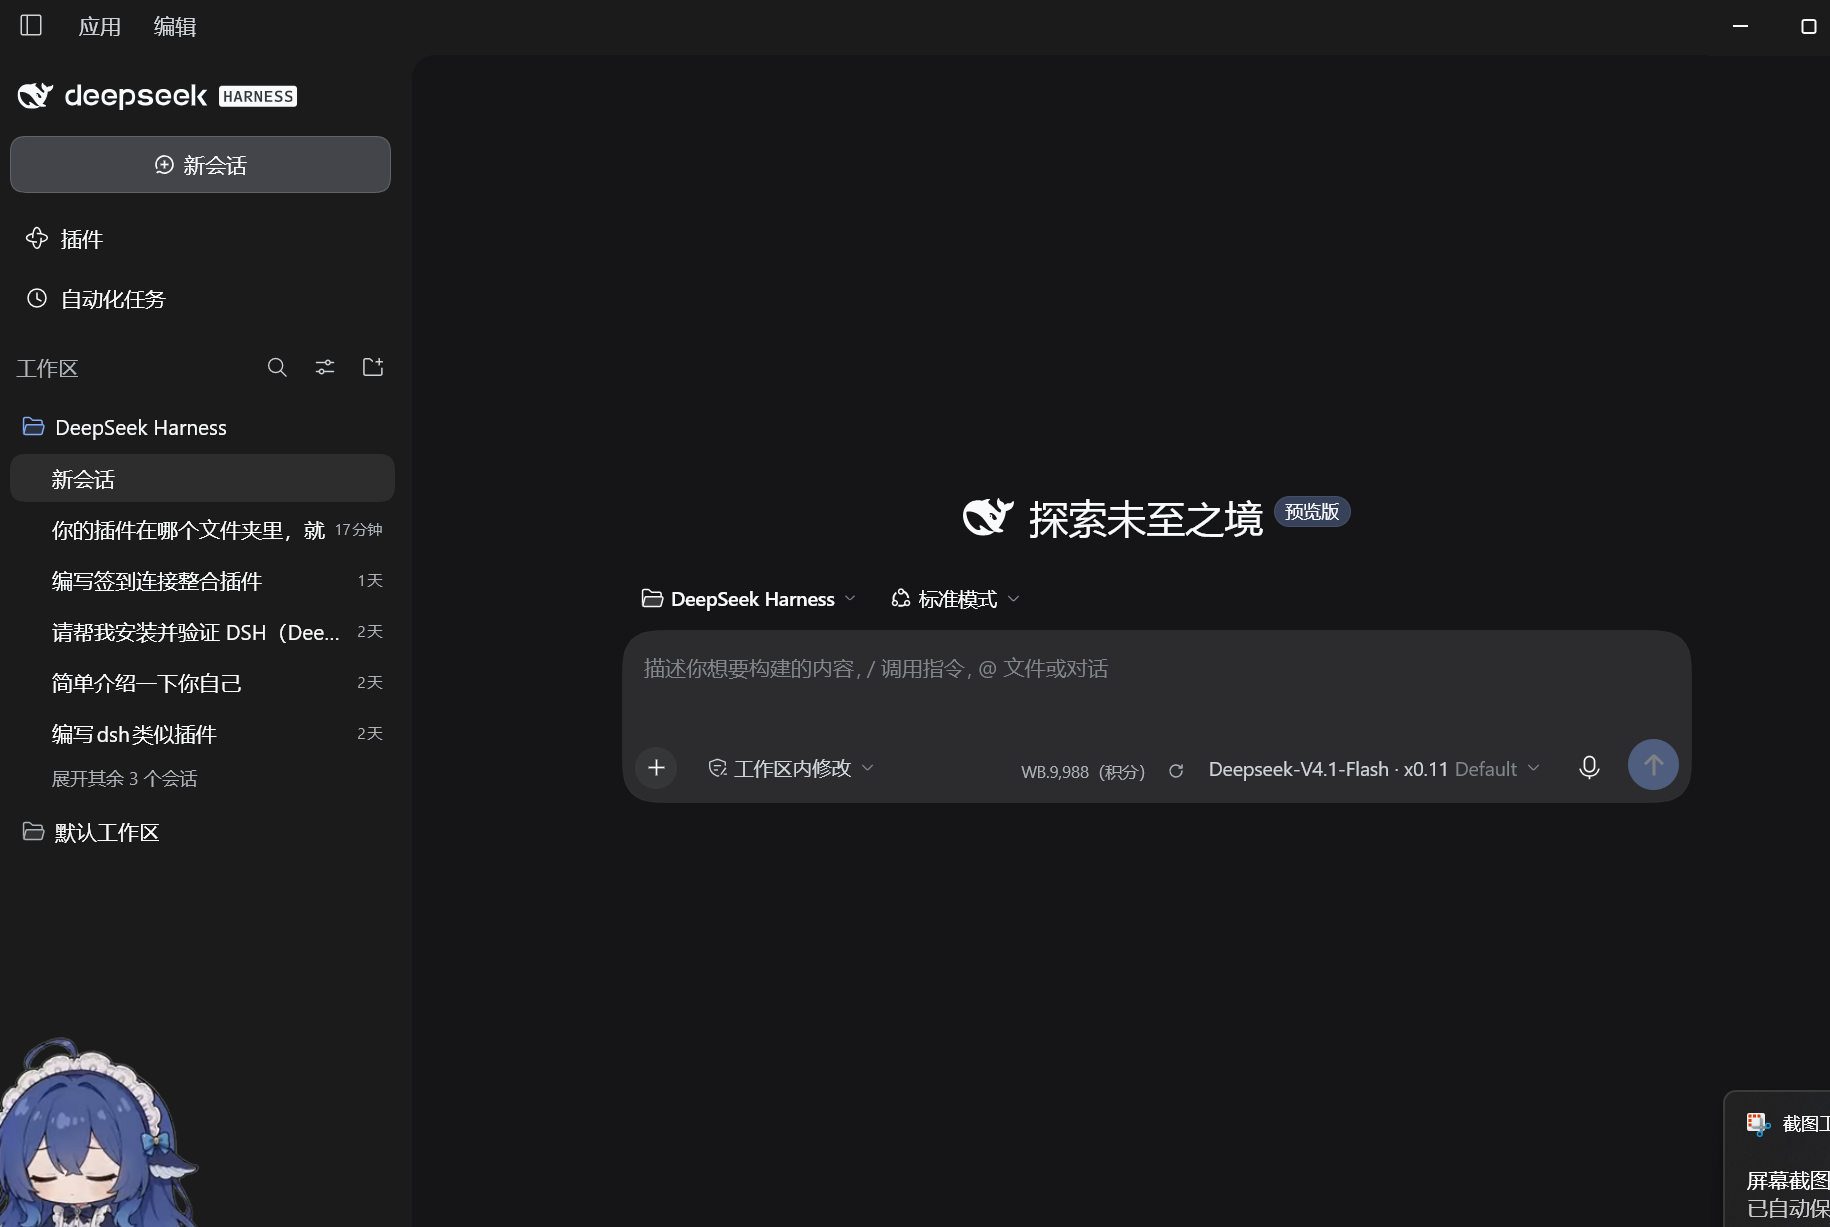Open Deepseek-V4.1-Flash model selector
Viewport: 1830px width, 1227px height.
tap(1374, 769)
